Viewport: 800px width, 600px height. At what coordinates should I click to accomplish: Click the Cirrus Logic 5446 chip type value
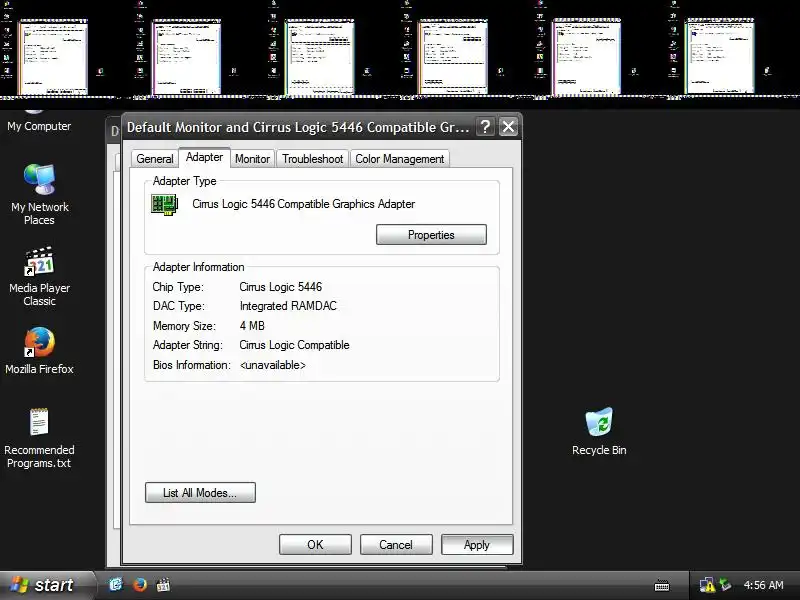point(281,287)
